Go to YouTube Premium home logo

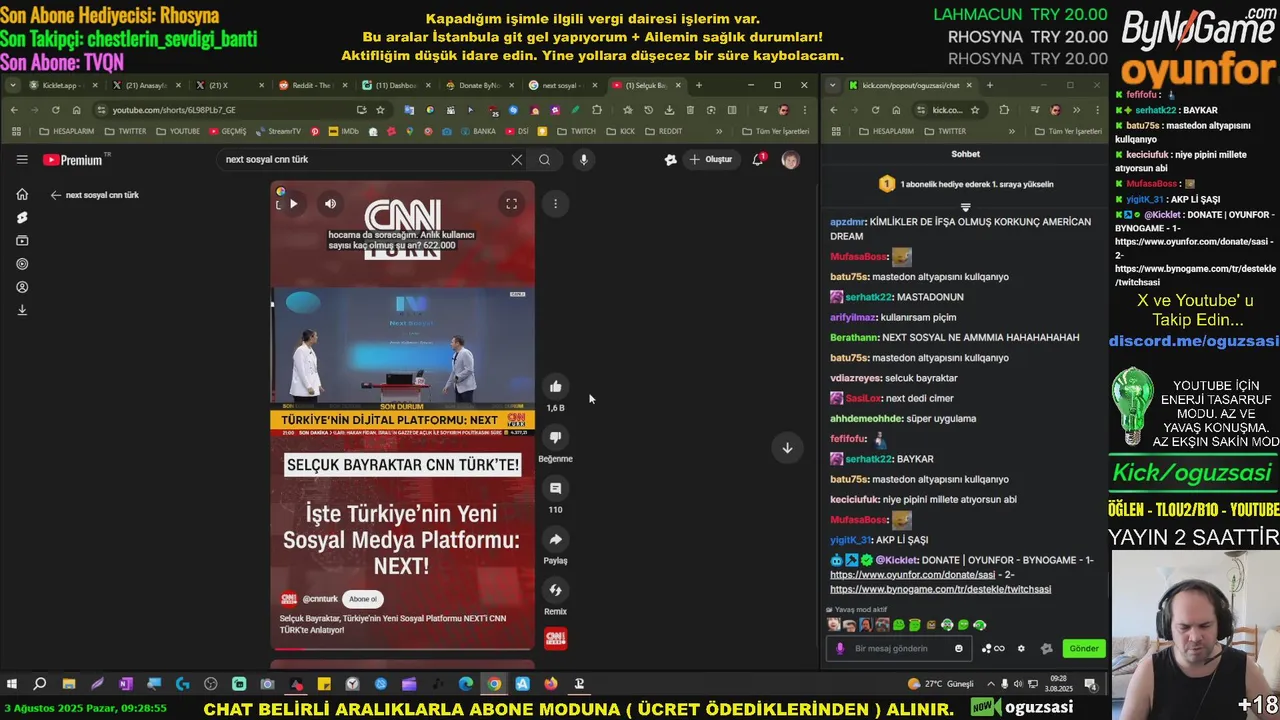click(x=75, y=160)
